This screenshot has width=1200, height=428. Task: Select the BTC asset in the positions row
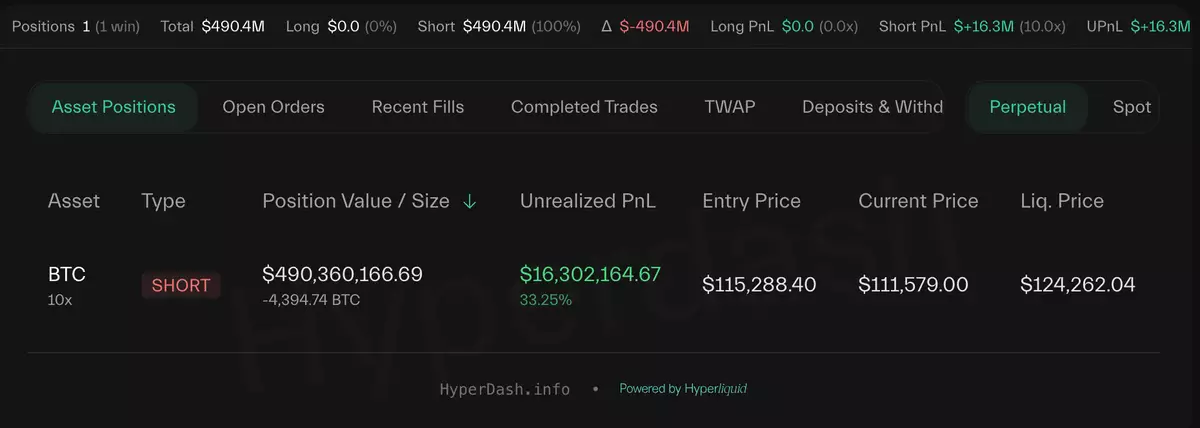coord(67,275)
